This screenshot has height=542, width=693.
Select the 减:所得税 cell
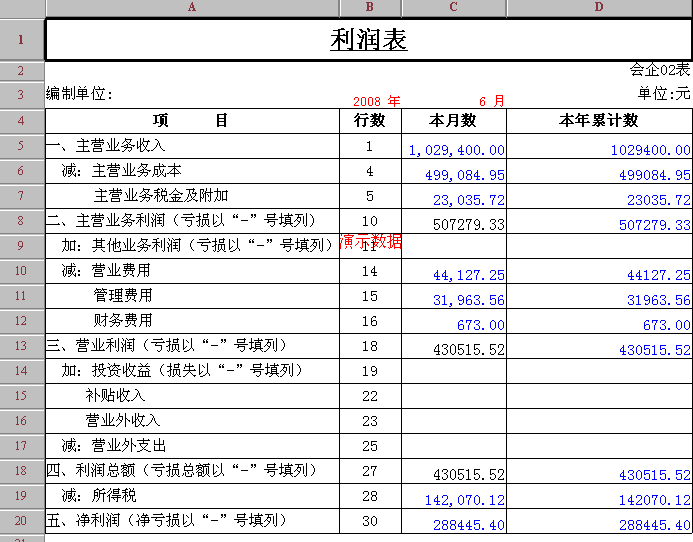(x=192, y=496)
